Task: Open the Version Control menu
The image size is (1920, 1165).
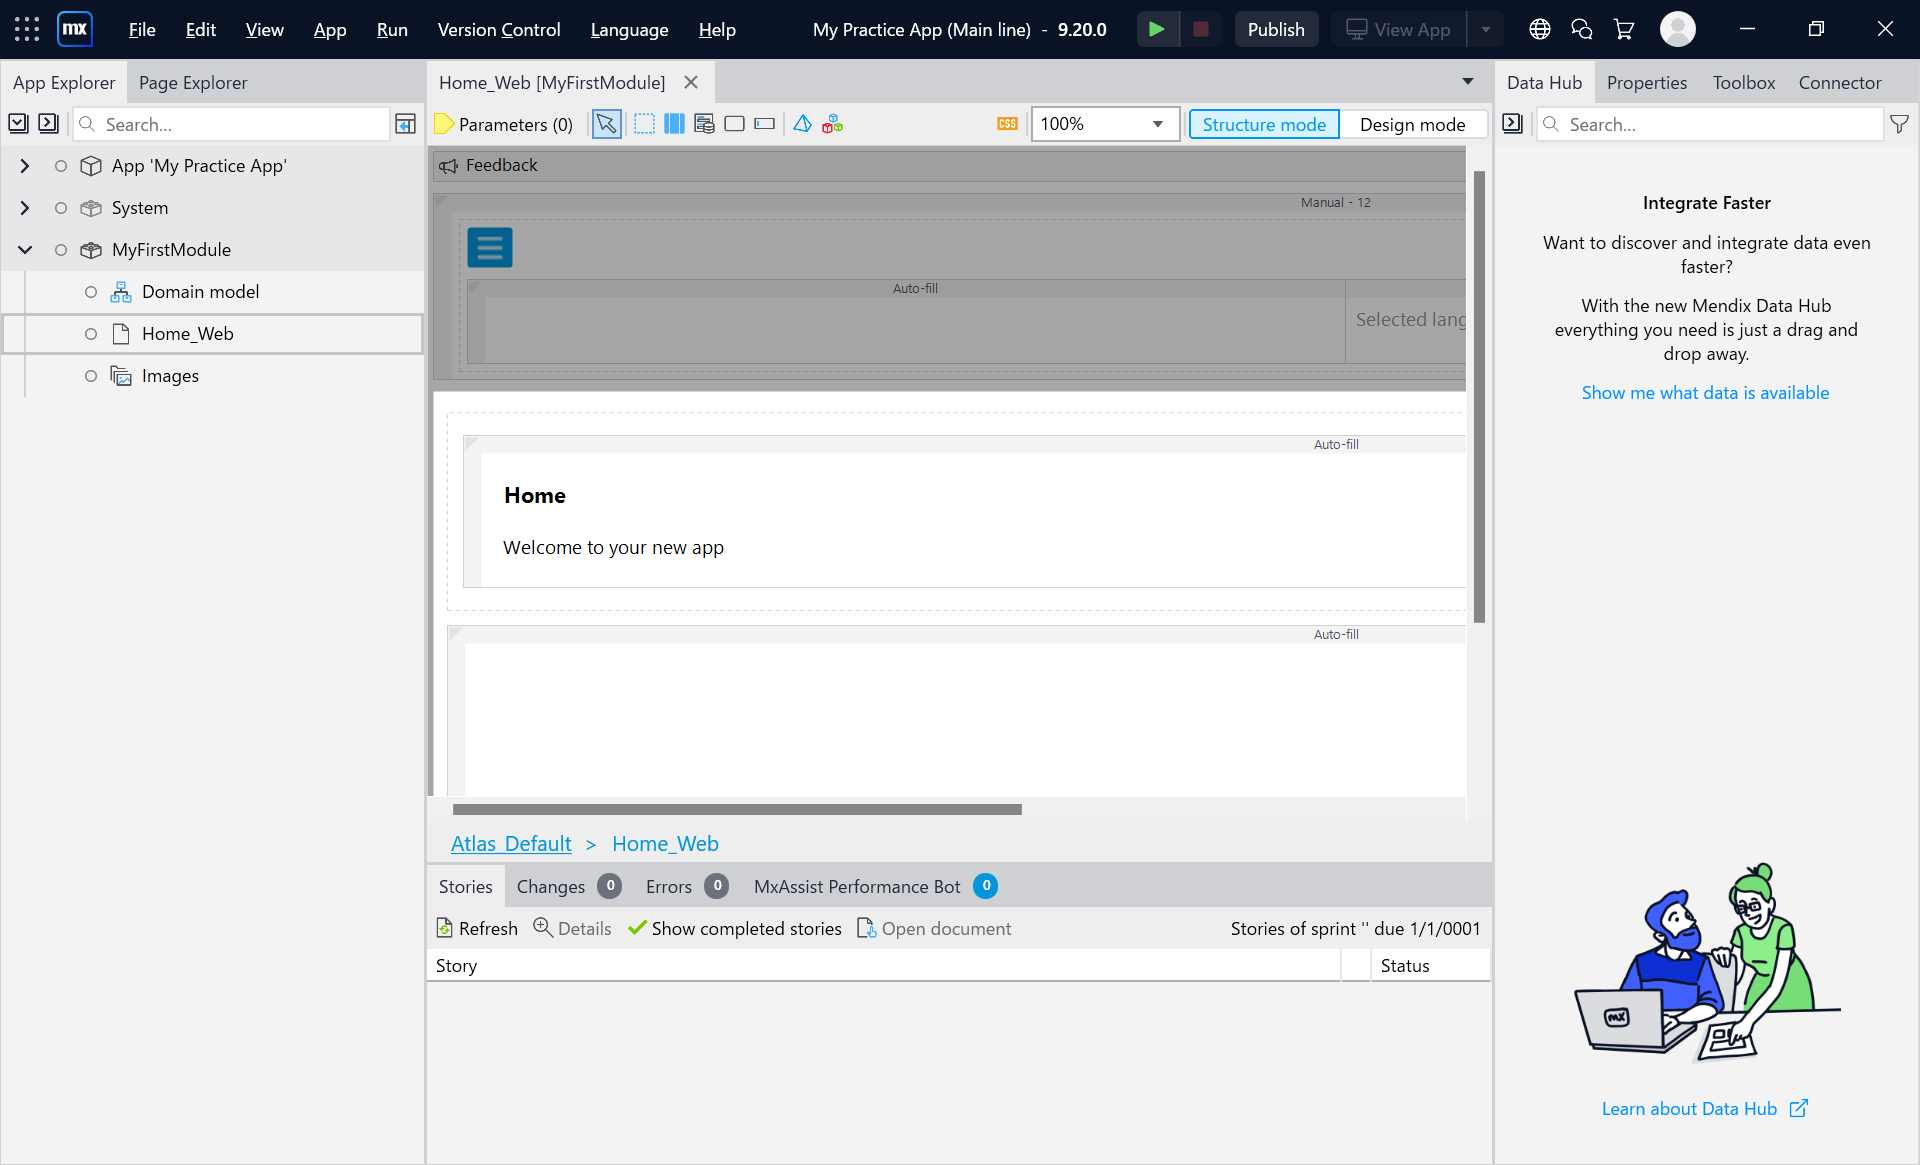Action: click(x=498, y=29)
